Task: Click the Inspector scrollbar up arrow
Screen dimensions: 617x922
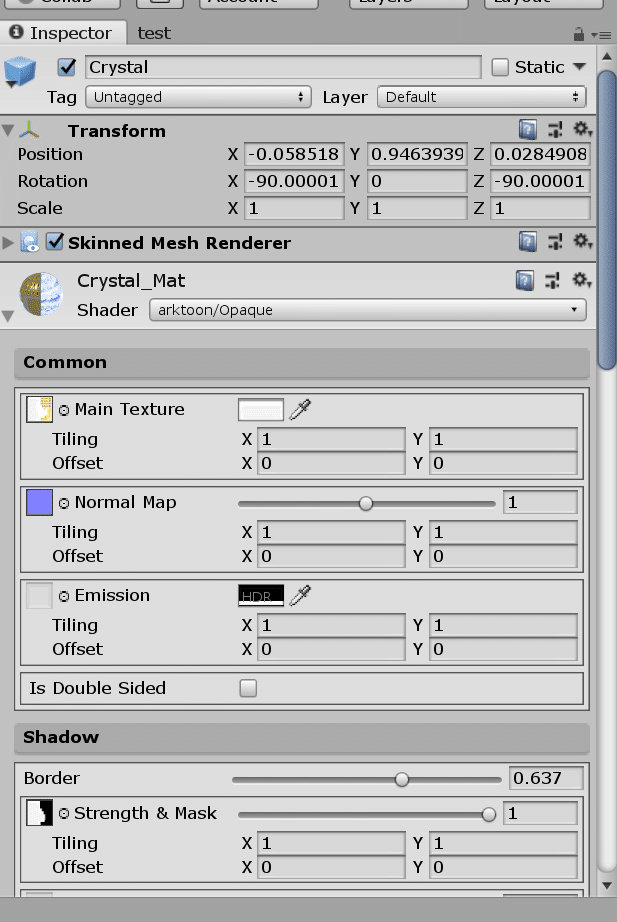Action: [606, 57]
